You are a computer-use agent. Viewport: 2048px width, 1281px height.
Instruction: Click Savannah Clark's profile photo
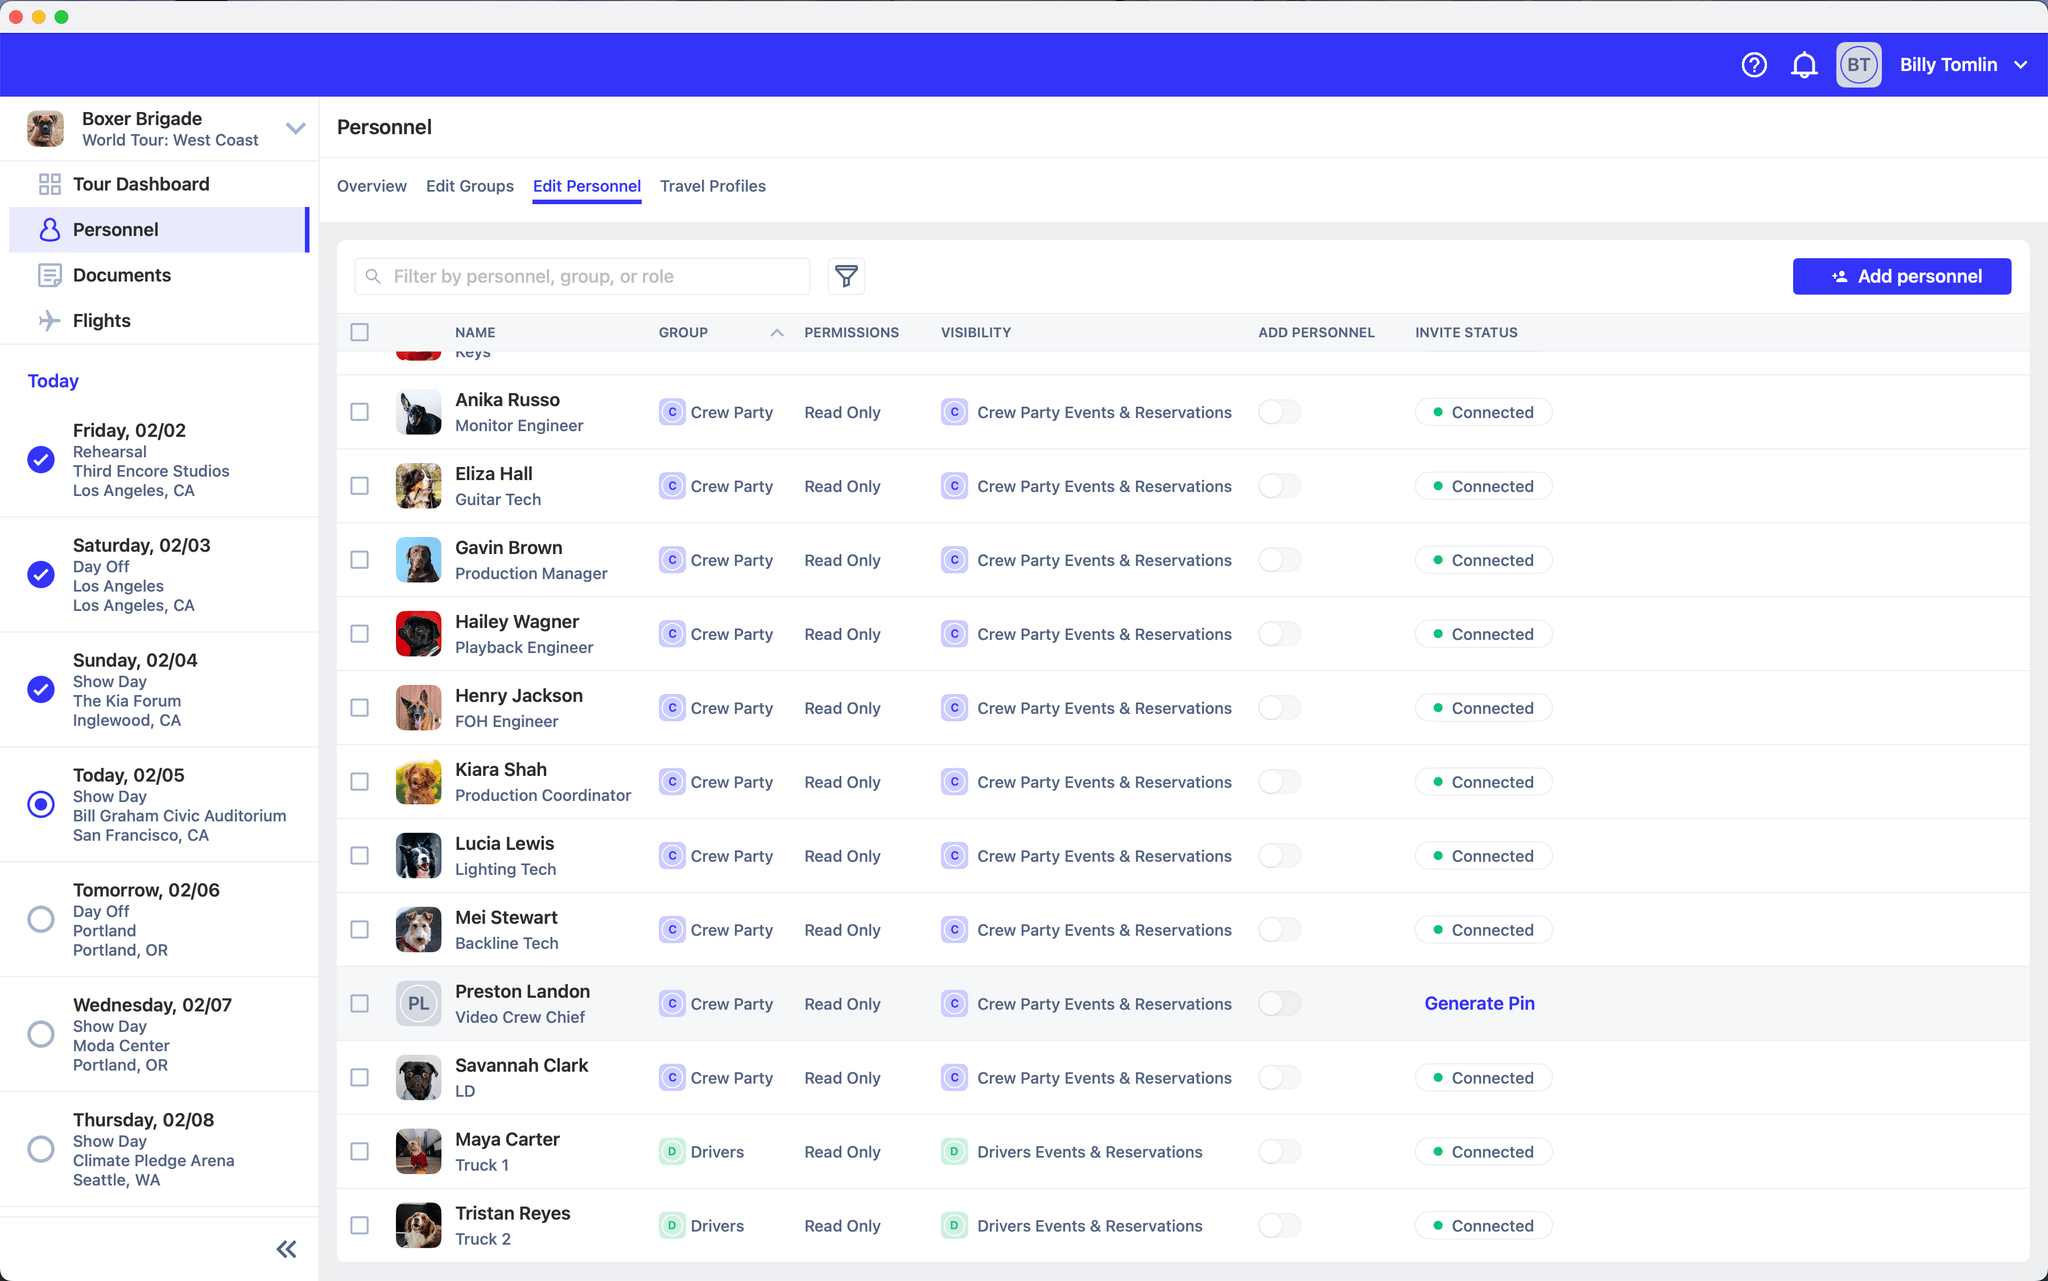[x=418, y=1078]
